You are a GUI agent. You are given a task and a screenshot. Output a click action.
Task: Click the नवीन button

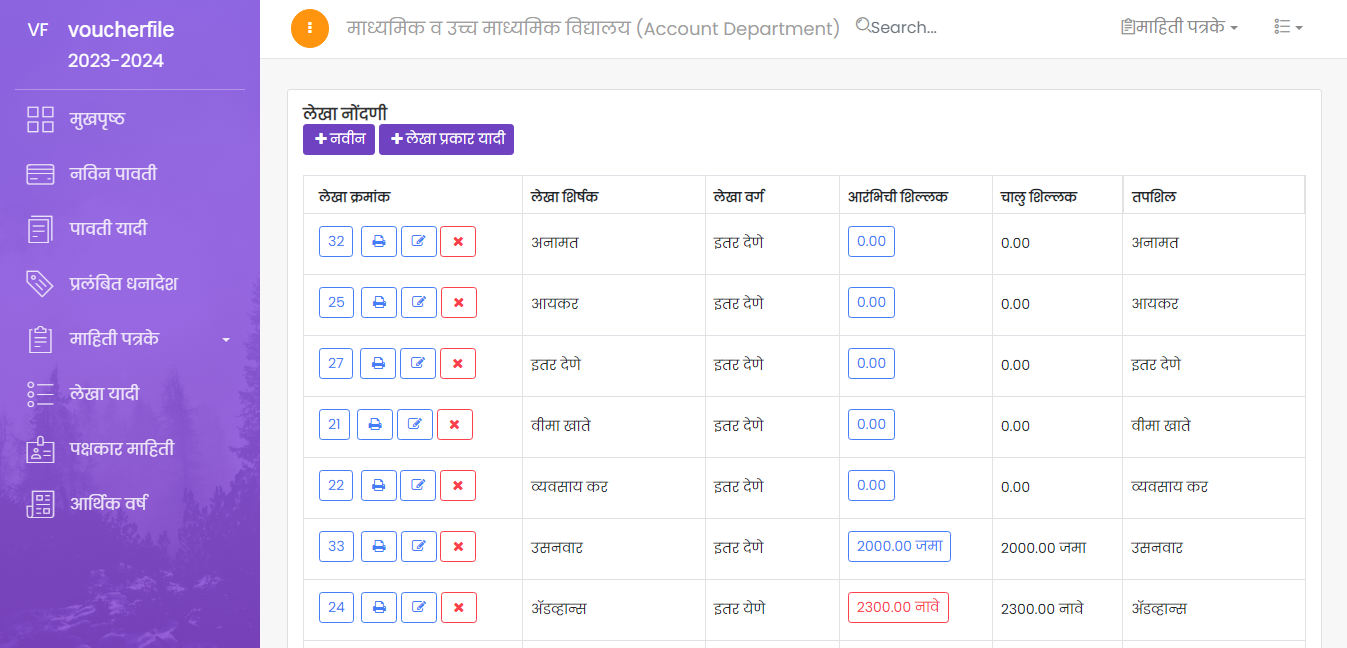[x=339, y=140]
